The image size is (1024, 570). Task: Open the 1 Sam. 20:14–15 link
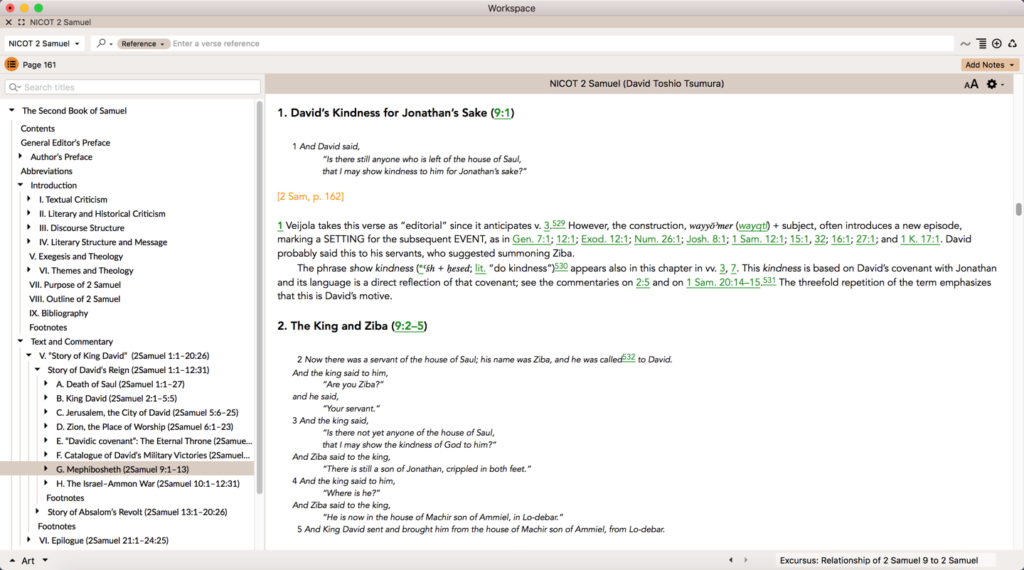point(723,283)
